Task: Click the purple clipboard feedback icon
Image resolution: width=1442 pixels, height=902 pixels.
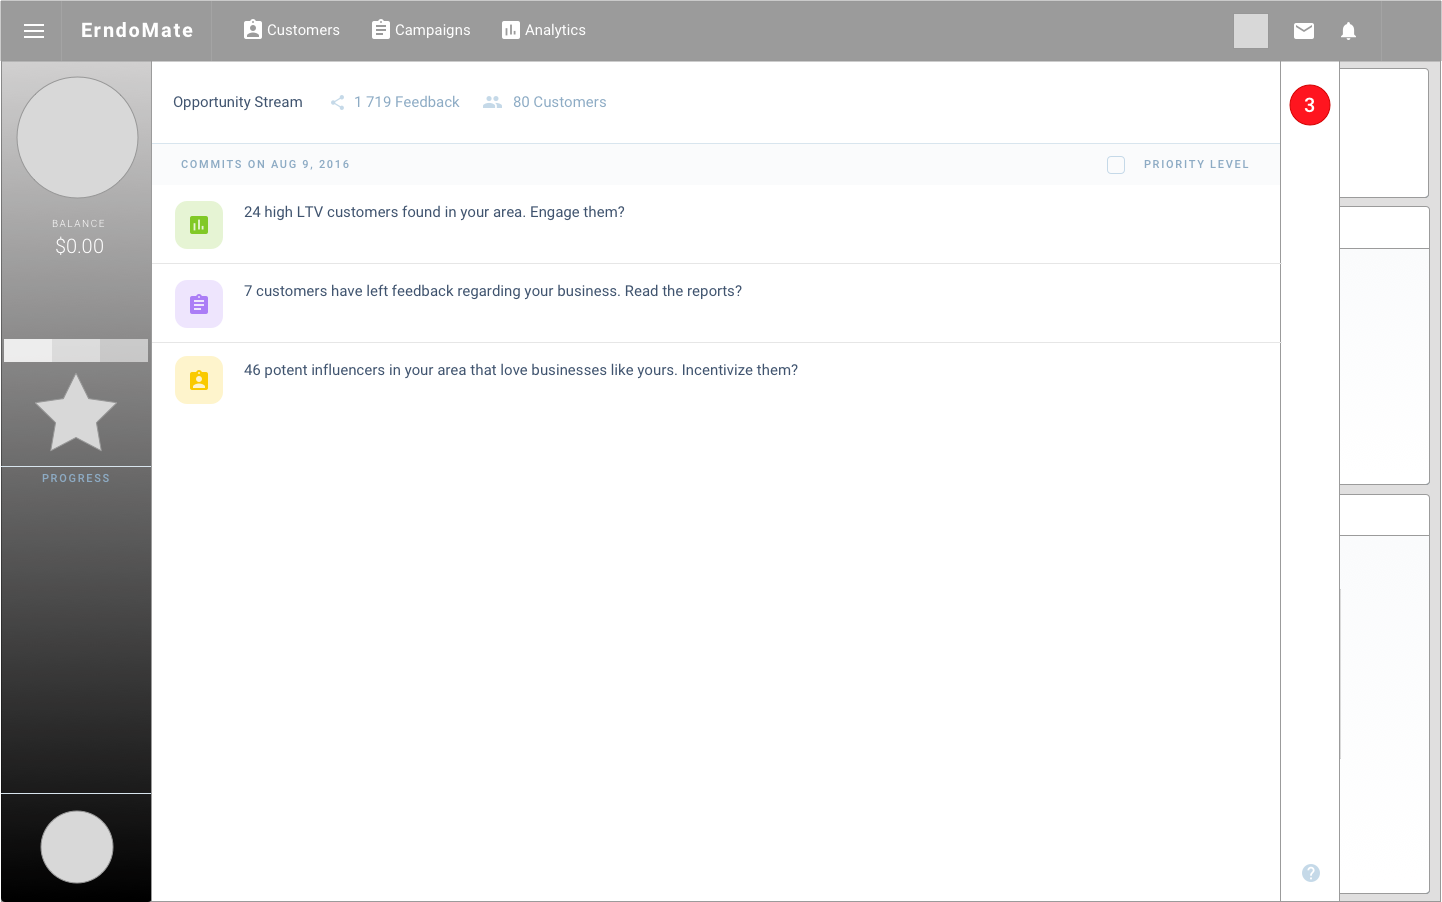Action: pyautogui.click(x=199, y=304)
